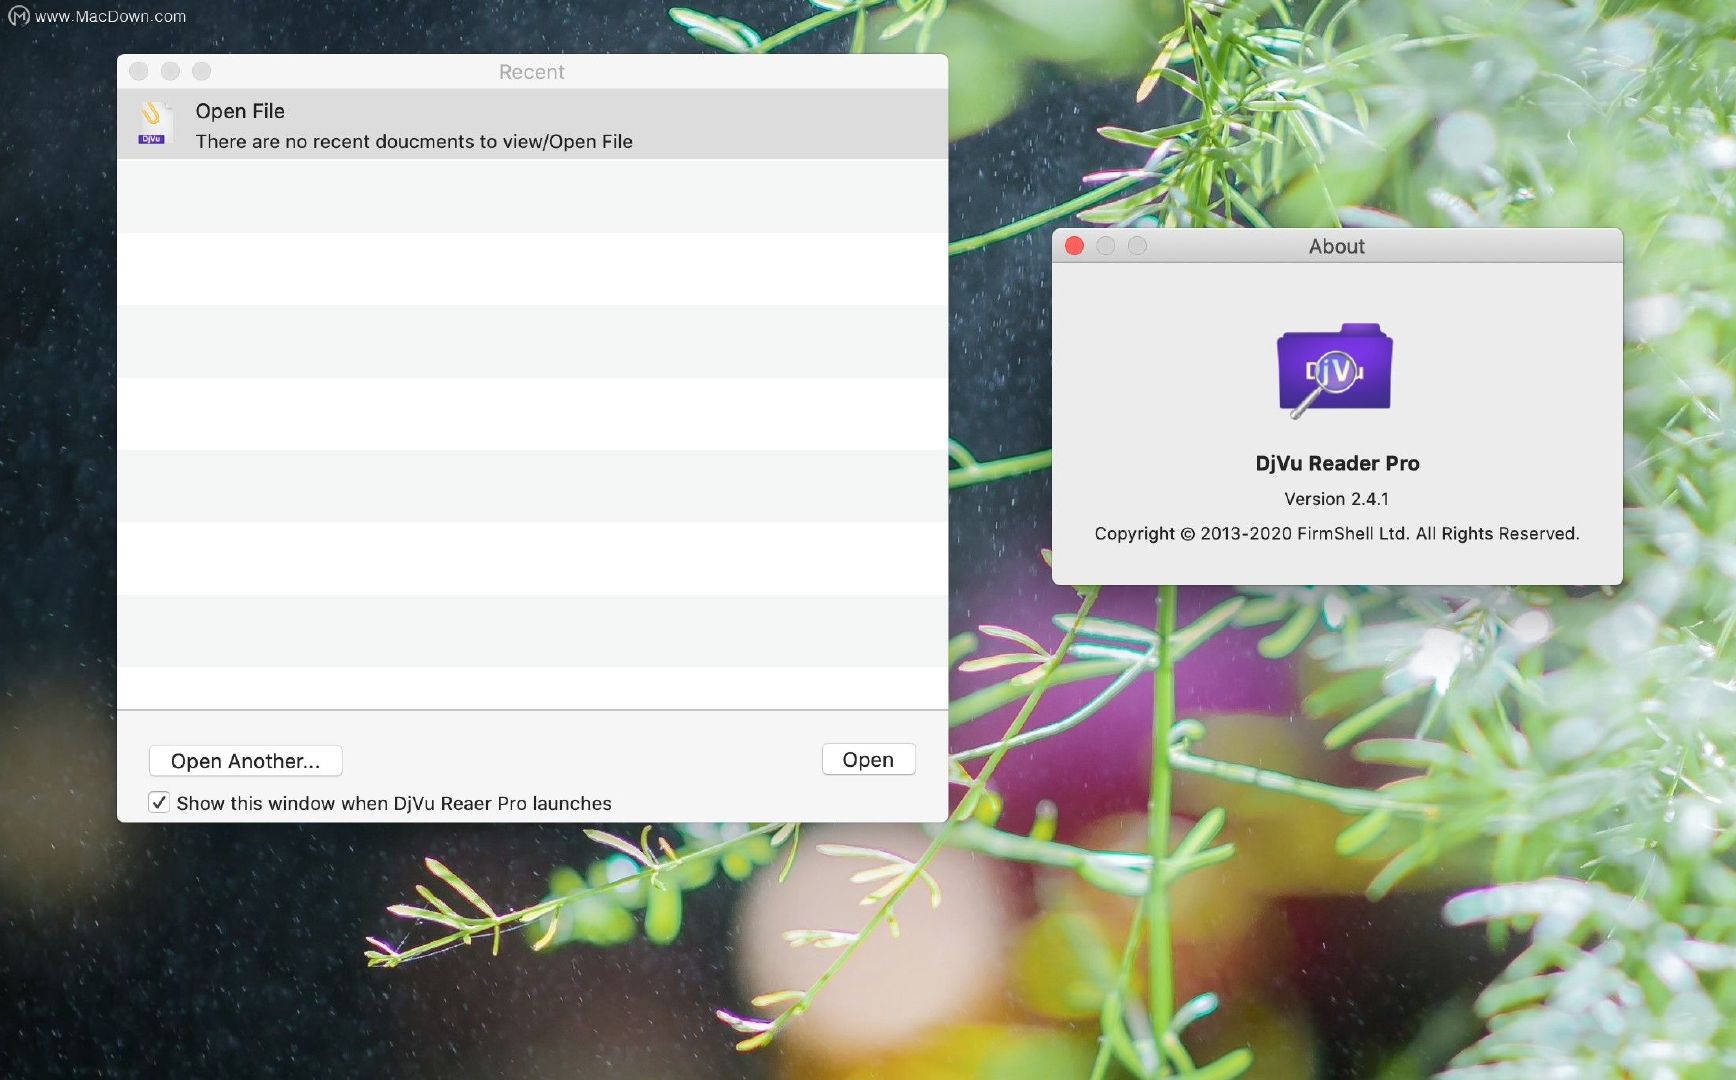Uncheck Show this window when launches checkbox
Viewport: 1736px width, 1080px height.
coord(159,803)
